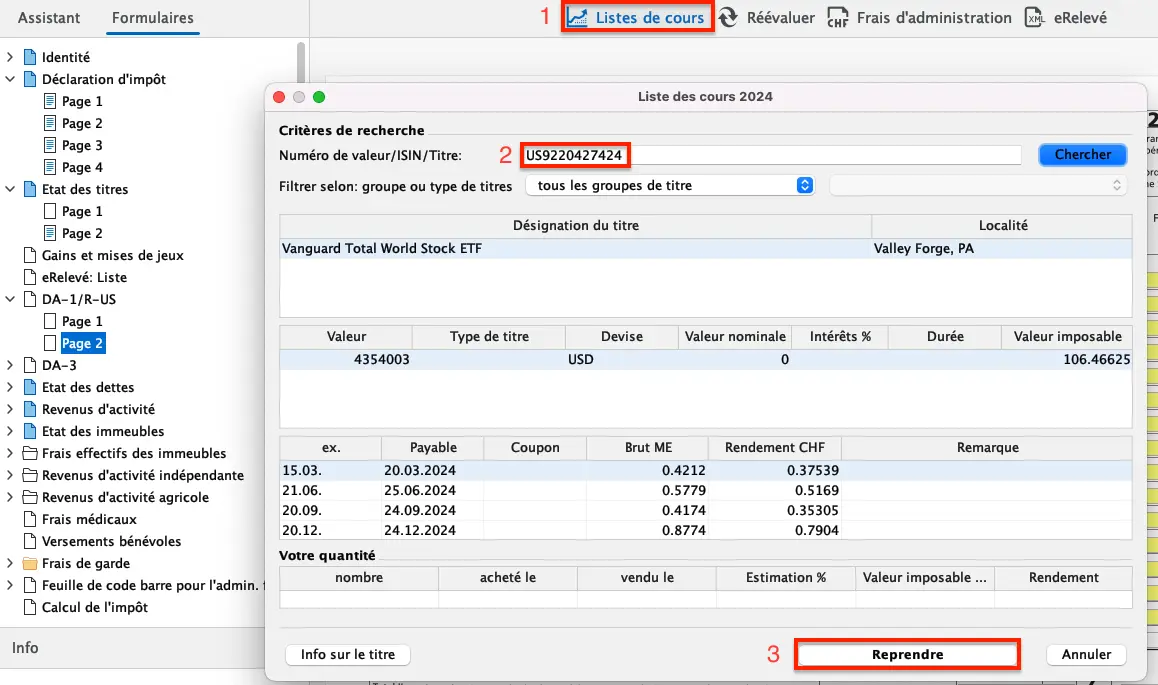Click the Identité form document icon

30,58
